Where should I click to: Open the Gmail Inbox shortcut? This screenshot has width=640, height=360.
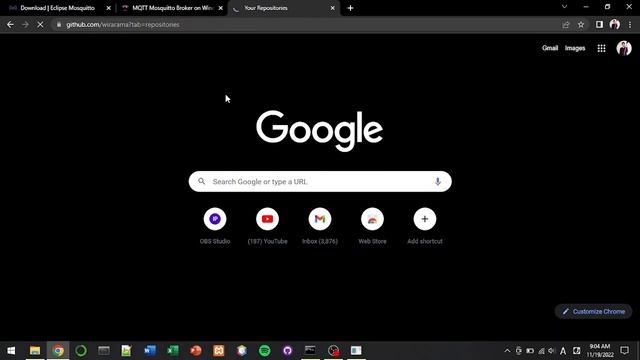tap(320, 219)
